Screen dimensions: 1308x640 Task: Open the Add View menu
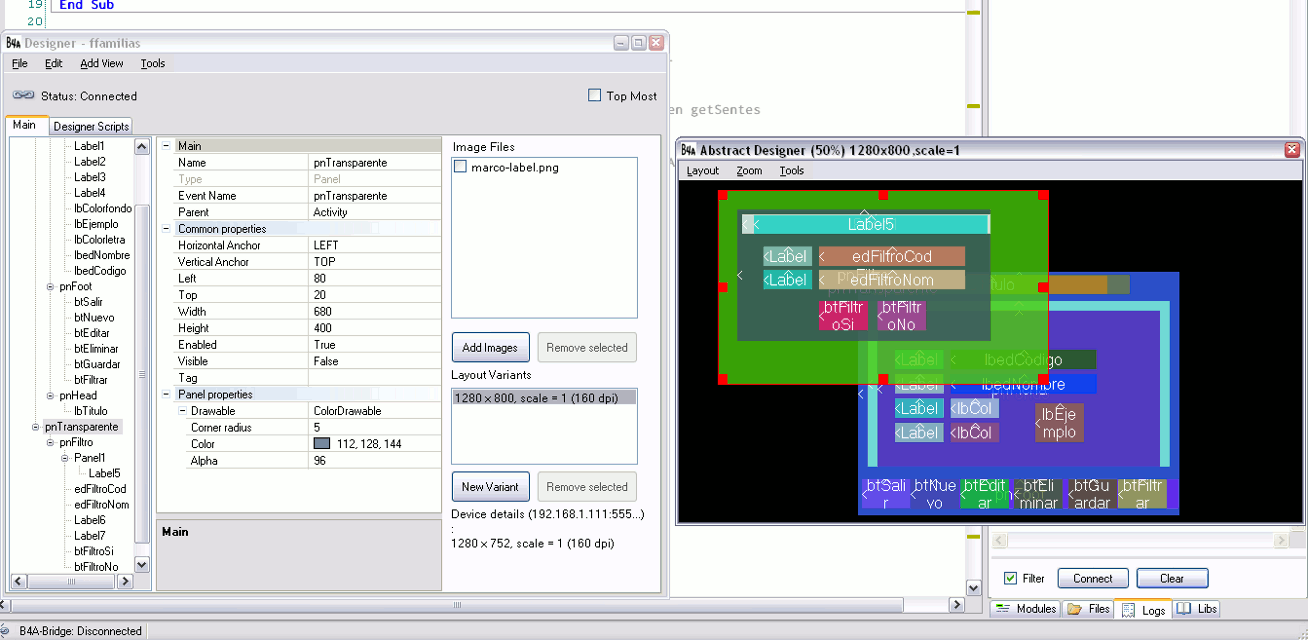pos(102,63)
